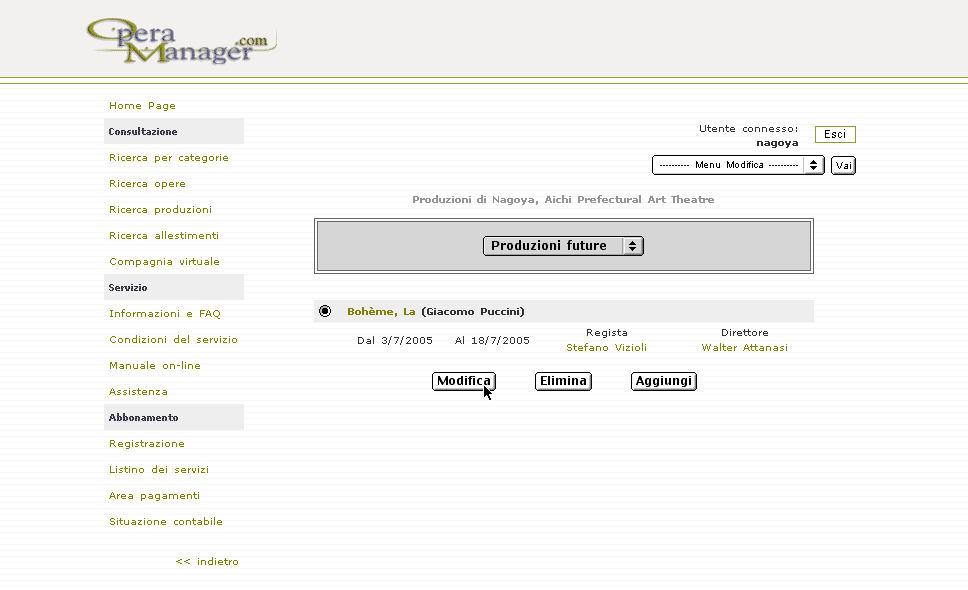Open Stefano Vizioli director link
The image size is (968, 590).
(x=606, y=348)
